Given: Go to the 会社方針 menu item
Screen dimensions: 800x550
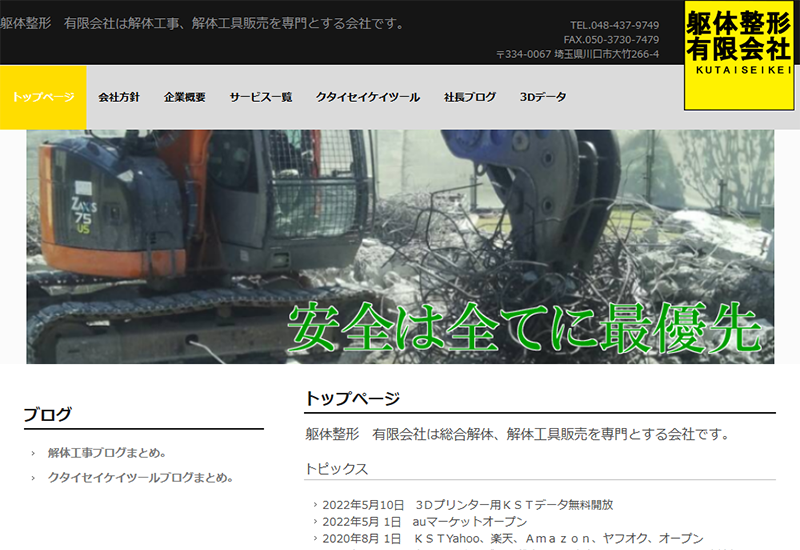Looking at the screenshot, I should click(119, 97).
